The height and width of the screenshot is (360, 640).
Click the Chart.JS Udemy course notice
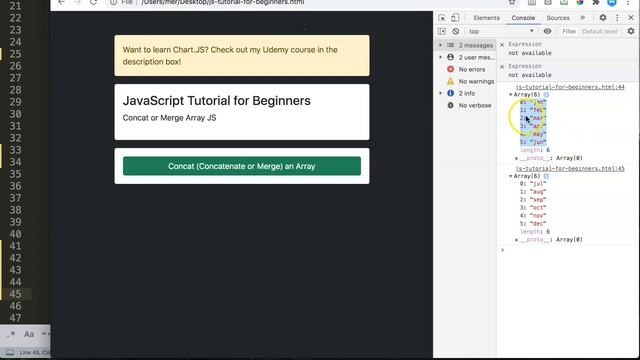[x=242, y=56]
